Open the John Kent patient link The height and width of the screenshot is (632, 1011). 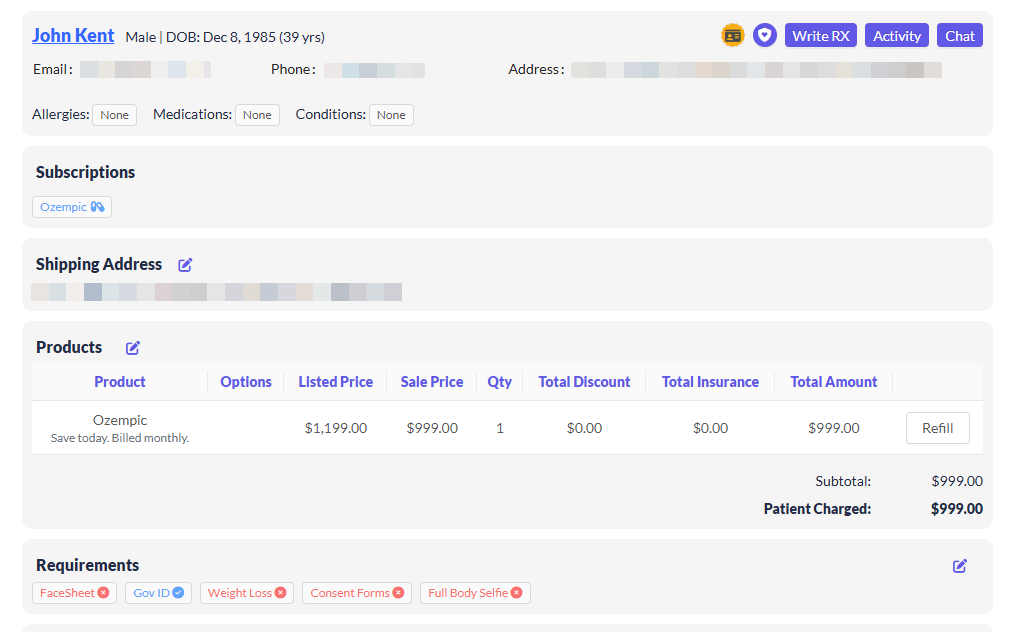coord(73,35)
